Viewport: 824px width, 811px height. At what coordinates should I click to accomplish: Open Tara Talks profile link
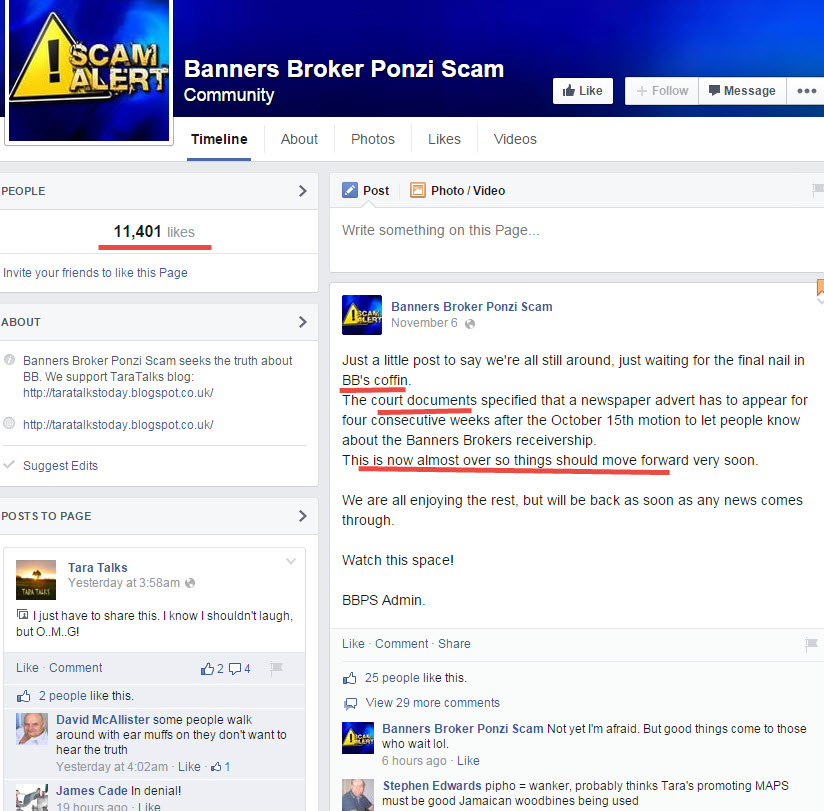(x=98, y=568)
